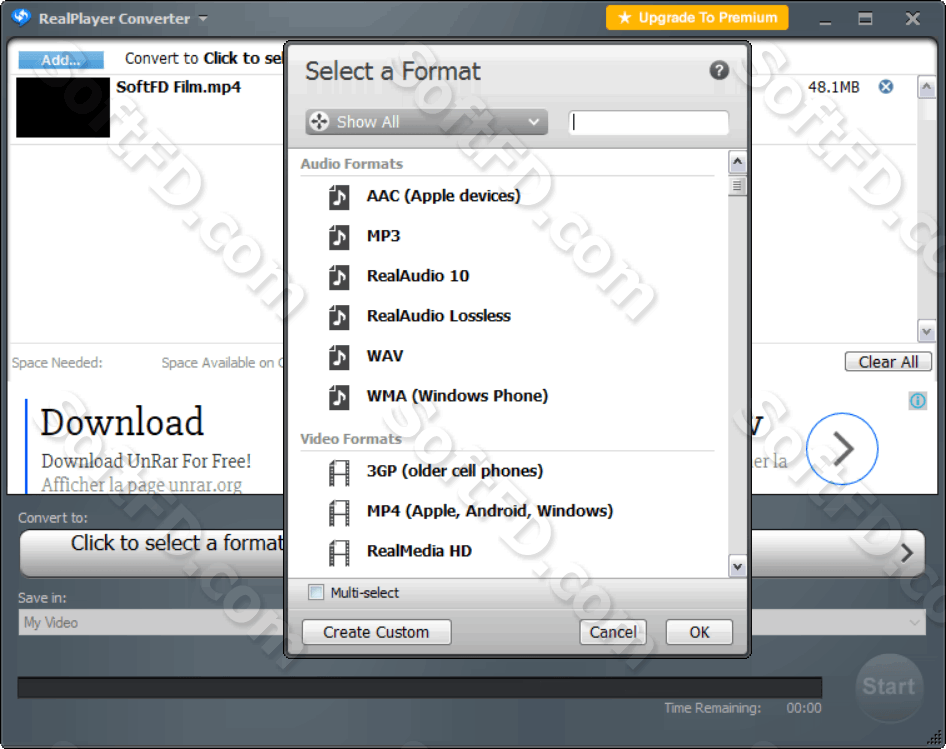Open the RealPlayer Converter title menu arrow
The height and width of the screenshot is (749, 946).
pos(203,18)
